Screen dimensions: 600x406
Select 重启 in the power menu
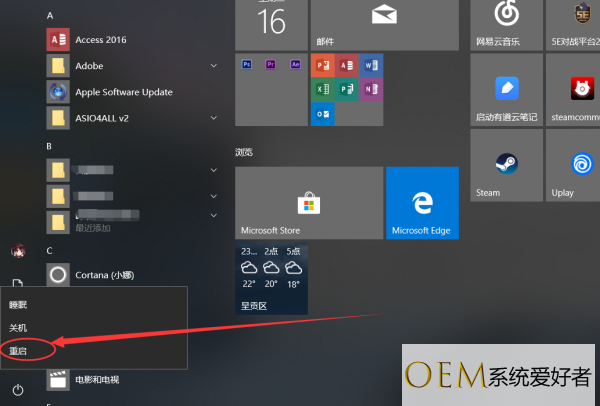click(20, 352)
